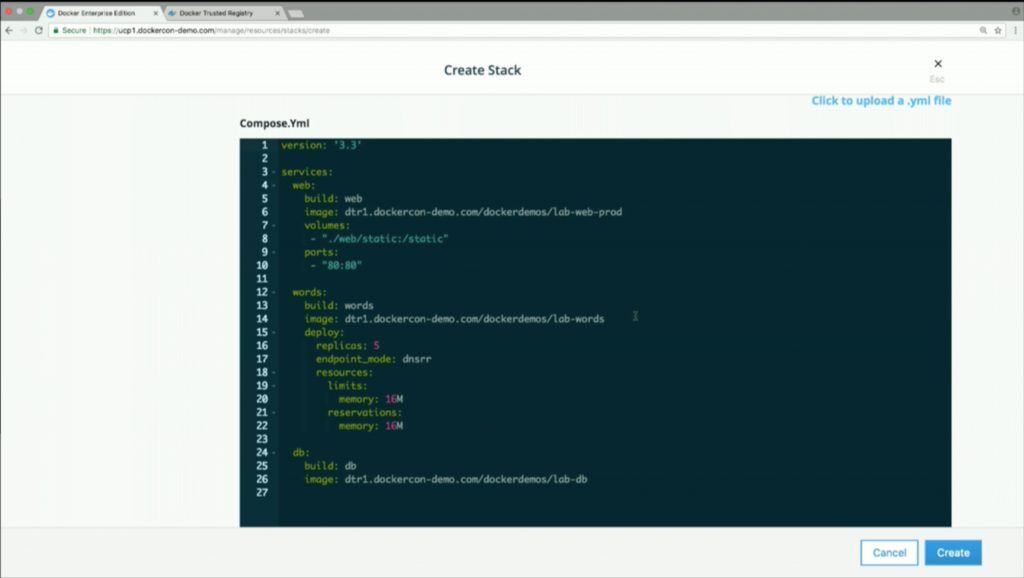Click the Create button
The height and width of the screenshot is (578, 1024).
[x=953, y=553]
